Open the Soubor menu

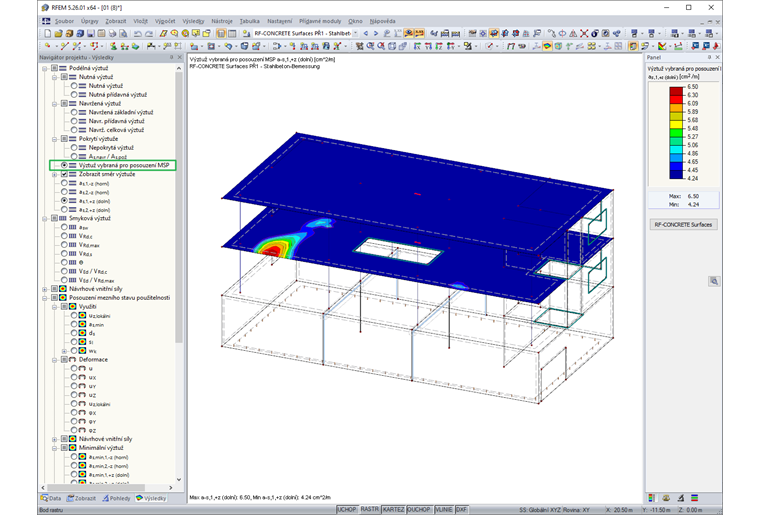pyautogui.click(x=64, y=21)
